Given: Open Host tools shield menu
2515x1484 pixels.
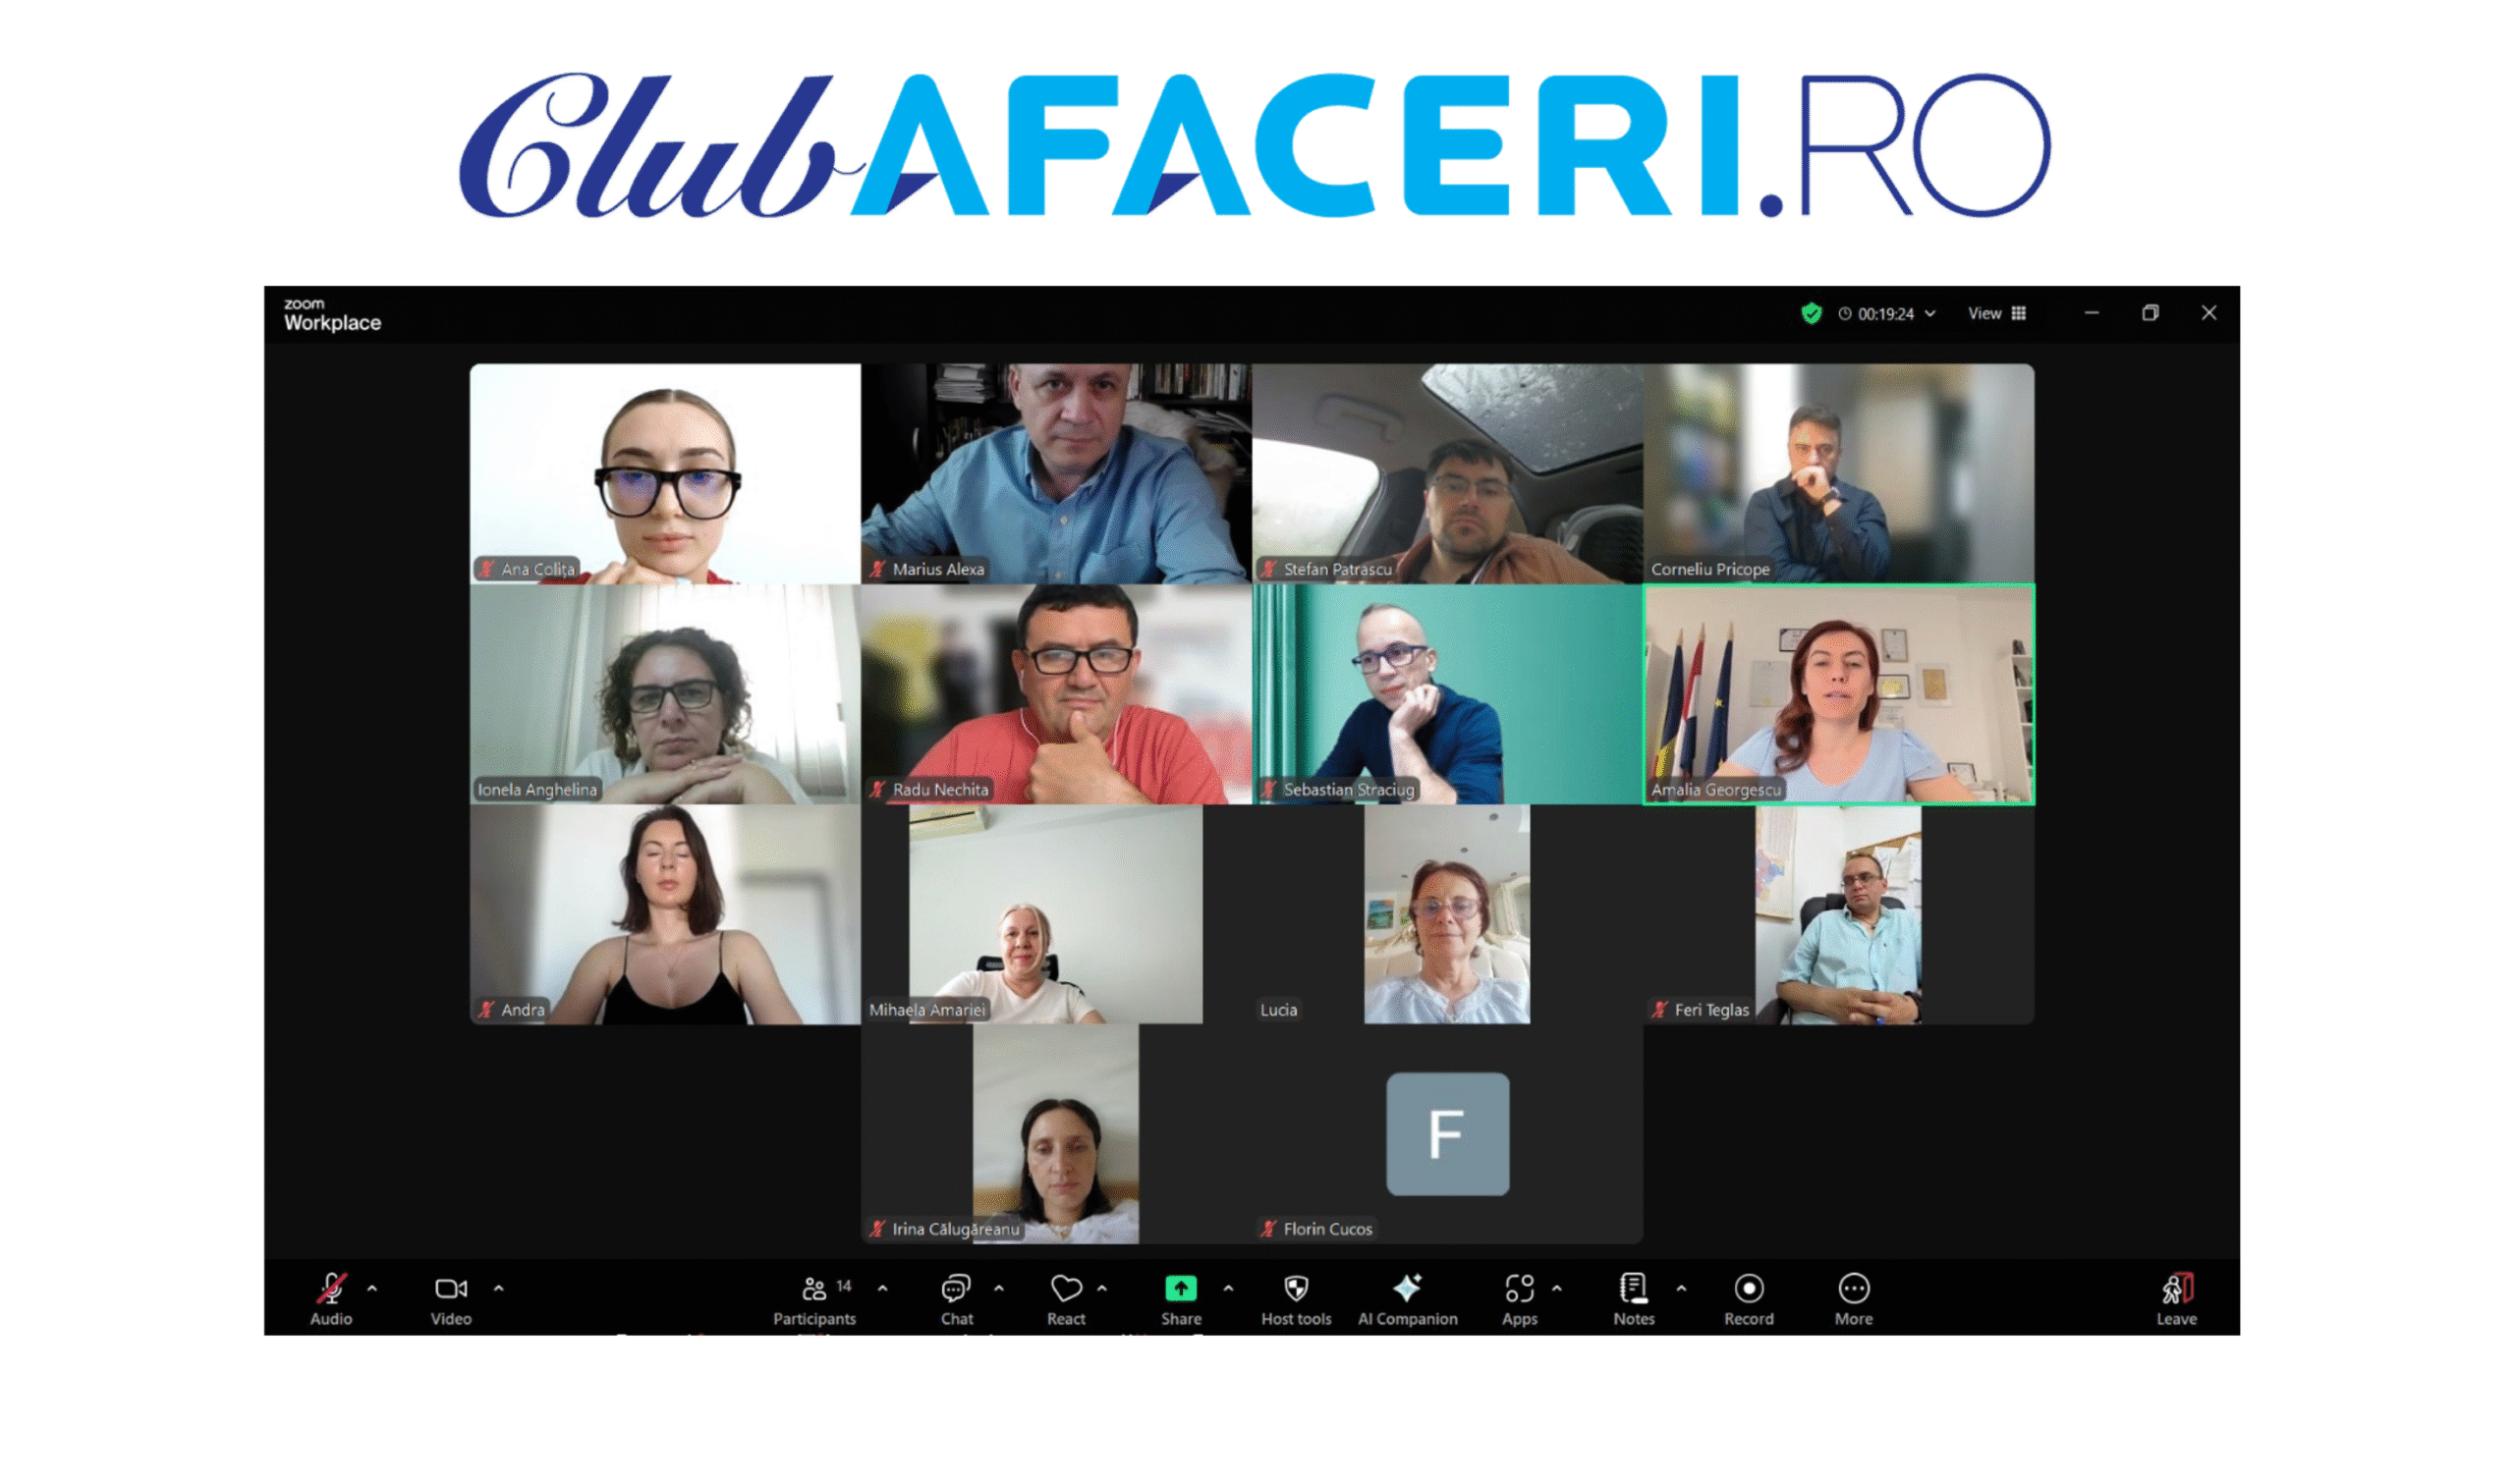Looking at the screenshot, I should [x=1297, y=1289].
